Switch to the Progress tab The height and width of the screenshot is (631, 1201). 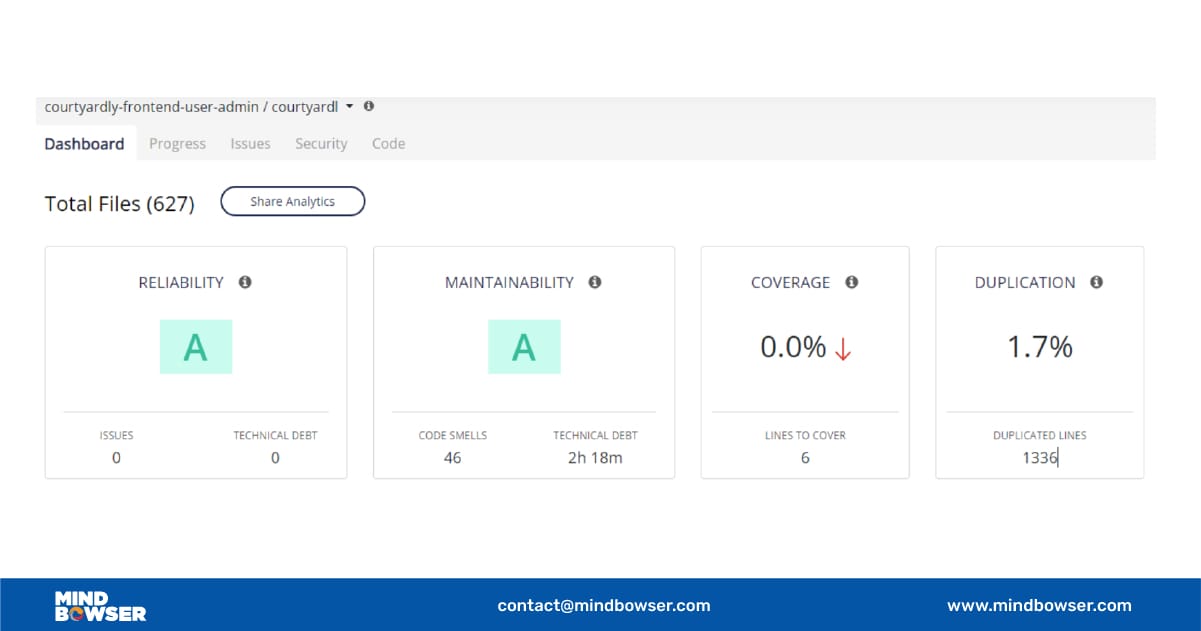click(177, 143)
